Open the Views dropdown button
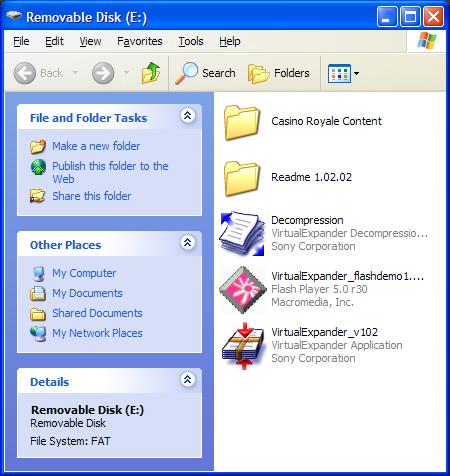The width and height of the screenshot is (450, 476). 343,73
